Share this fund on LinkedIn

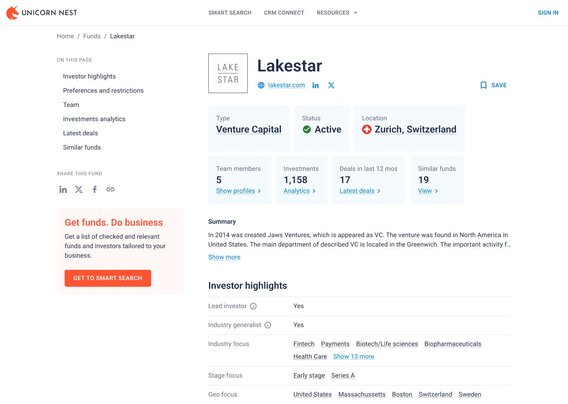click(x=63, y=189)
